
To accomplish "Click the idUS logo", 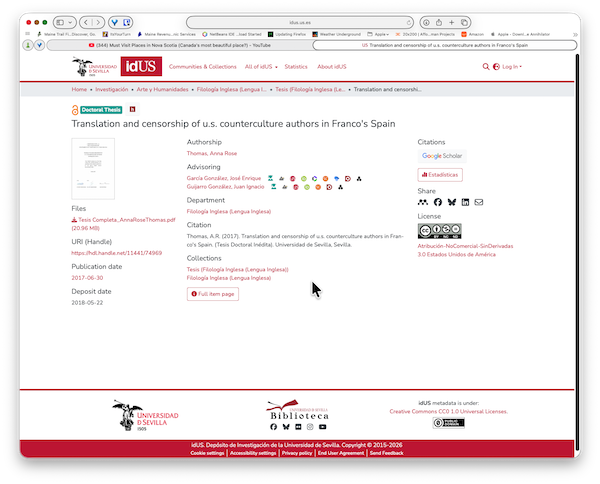I will pos(141,67).
